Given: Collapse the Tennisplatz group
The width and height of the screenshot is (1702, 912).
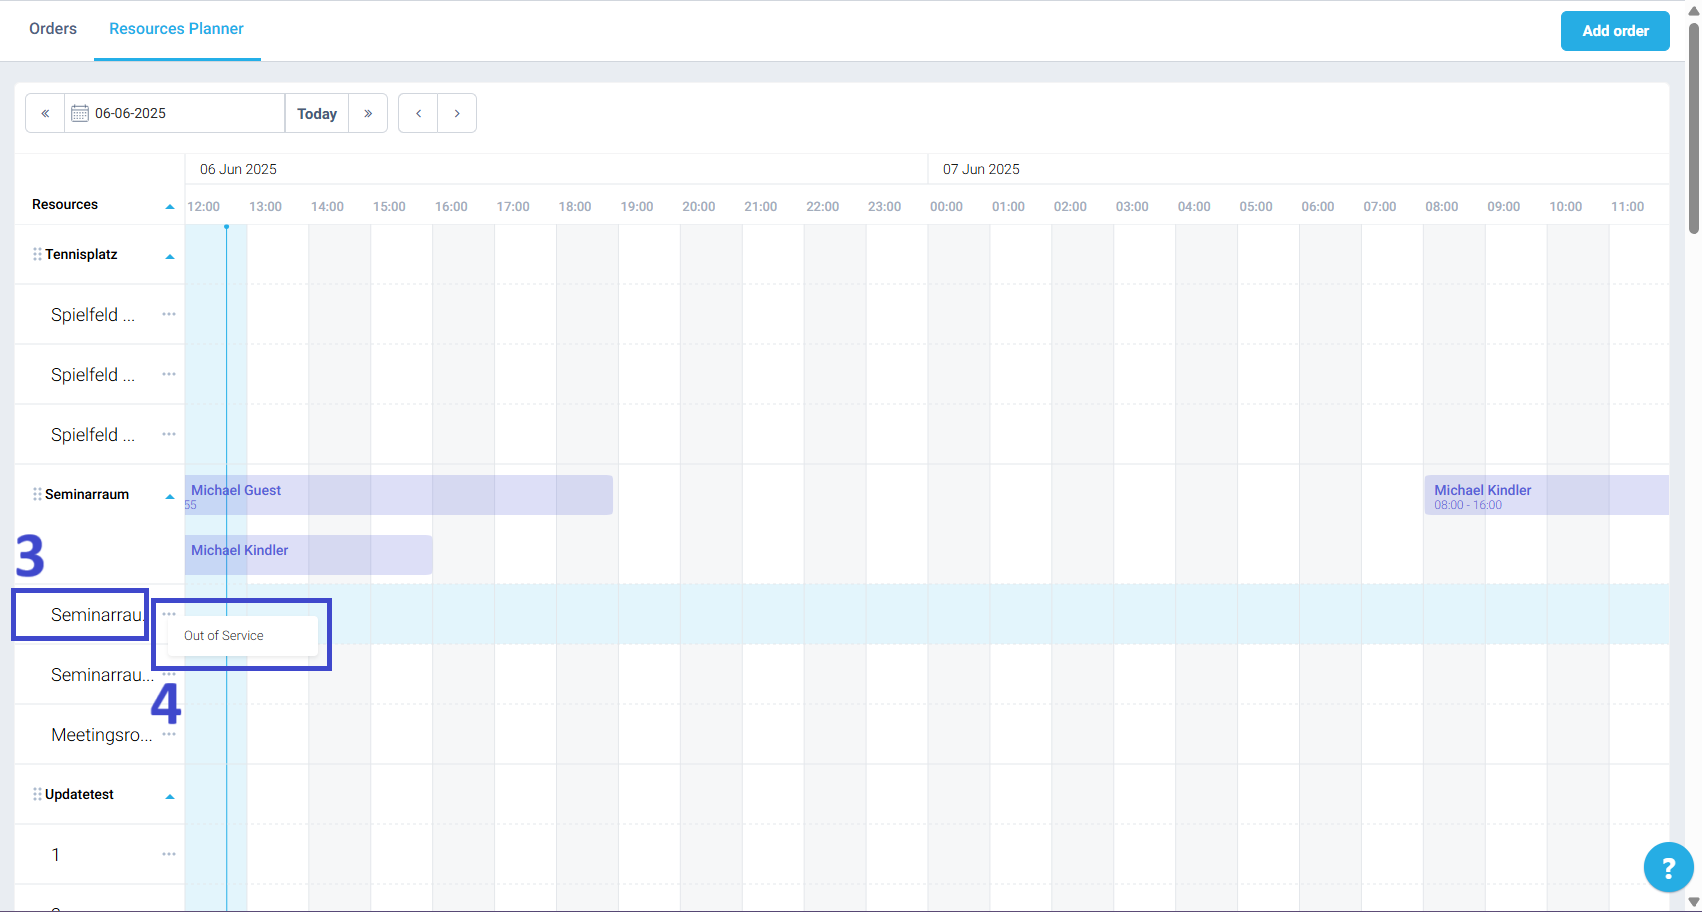Looking at the screenshot, I should coord(170,256).
